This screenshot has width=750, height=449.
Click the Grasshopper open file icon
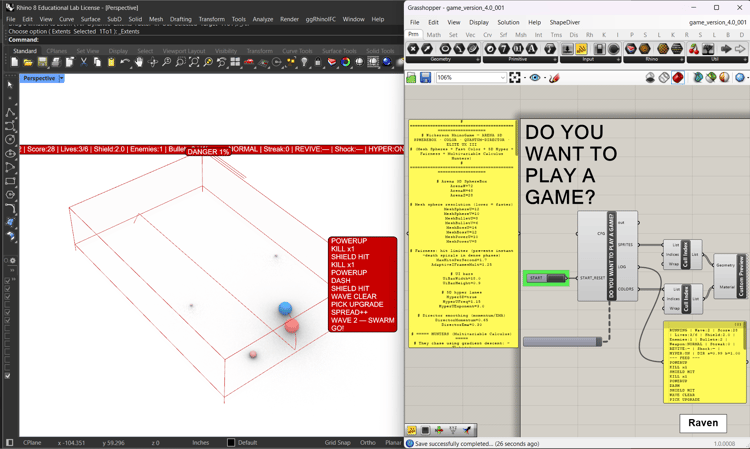(x=411, y=77)
